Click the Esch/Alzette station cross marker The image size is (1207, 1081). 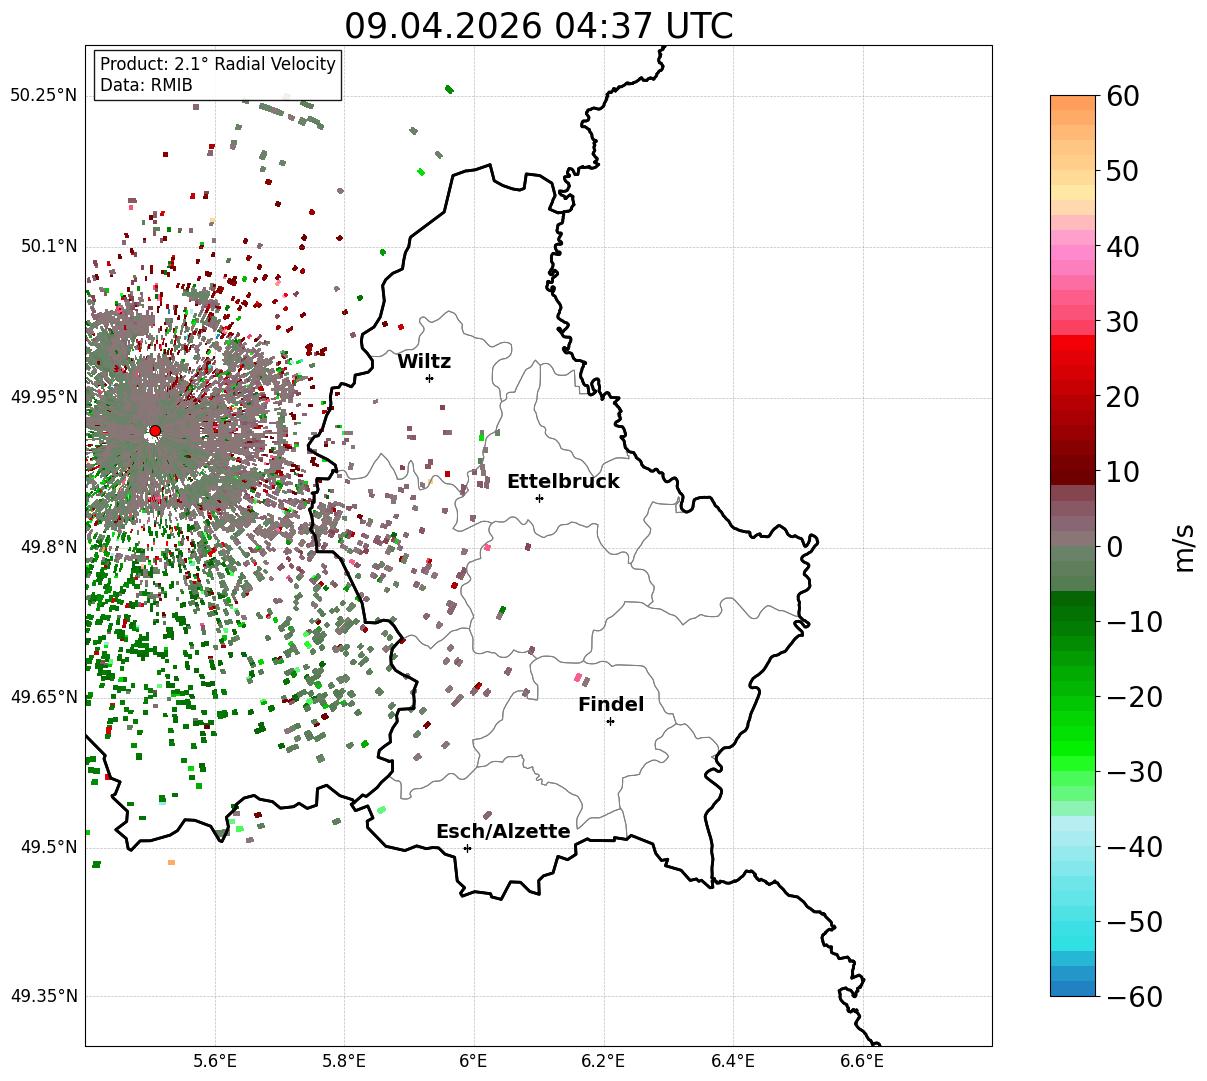(x=467, y=848)
